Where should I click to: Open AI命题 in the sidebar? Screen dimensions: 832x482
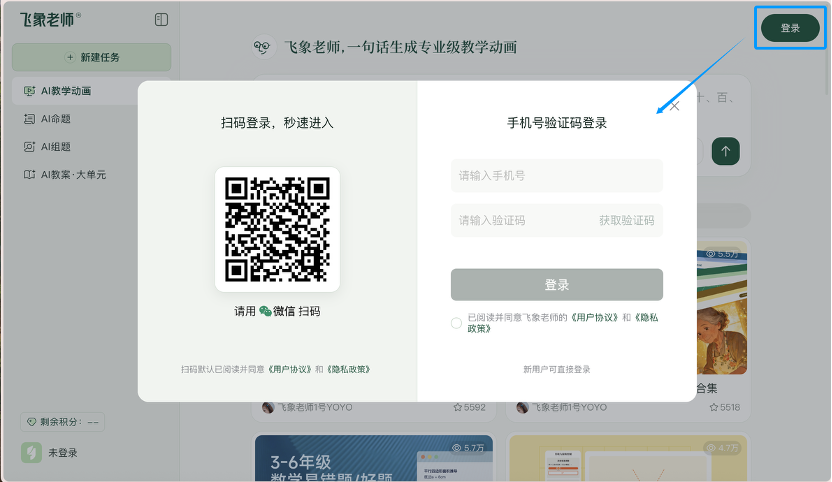[56, 119]
